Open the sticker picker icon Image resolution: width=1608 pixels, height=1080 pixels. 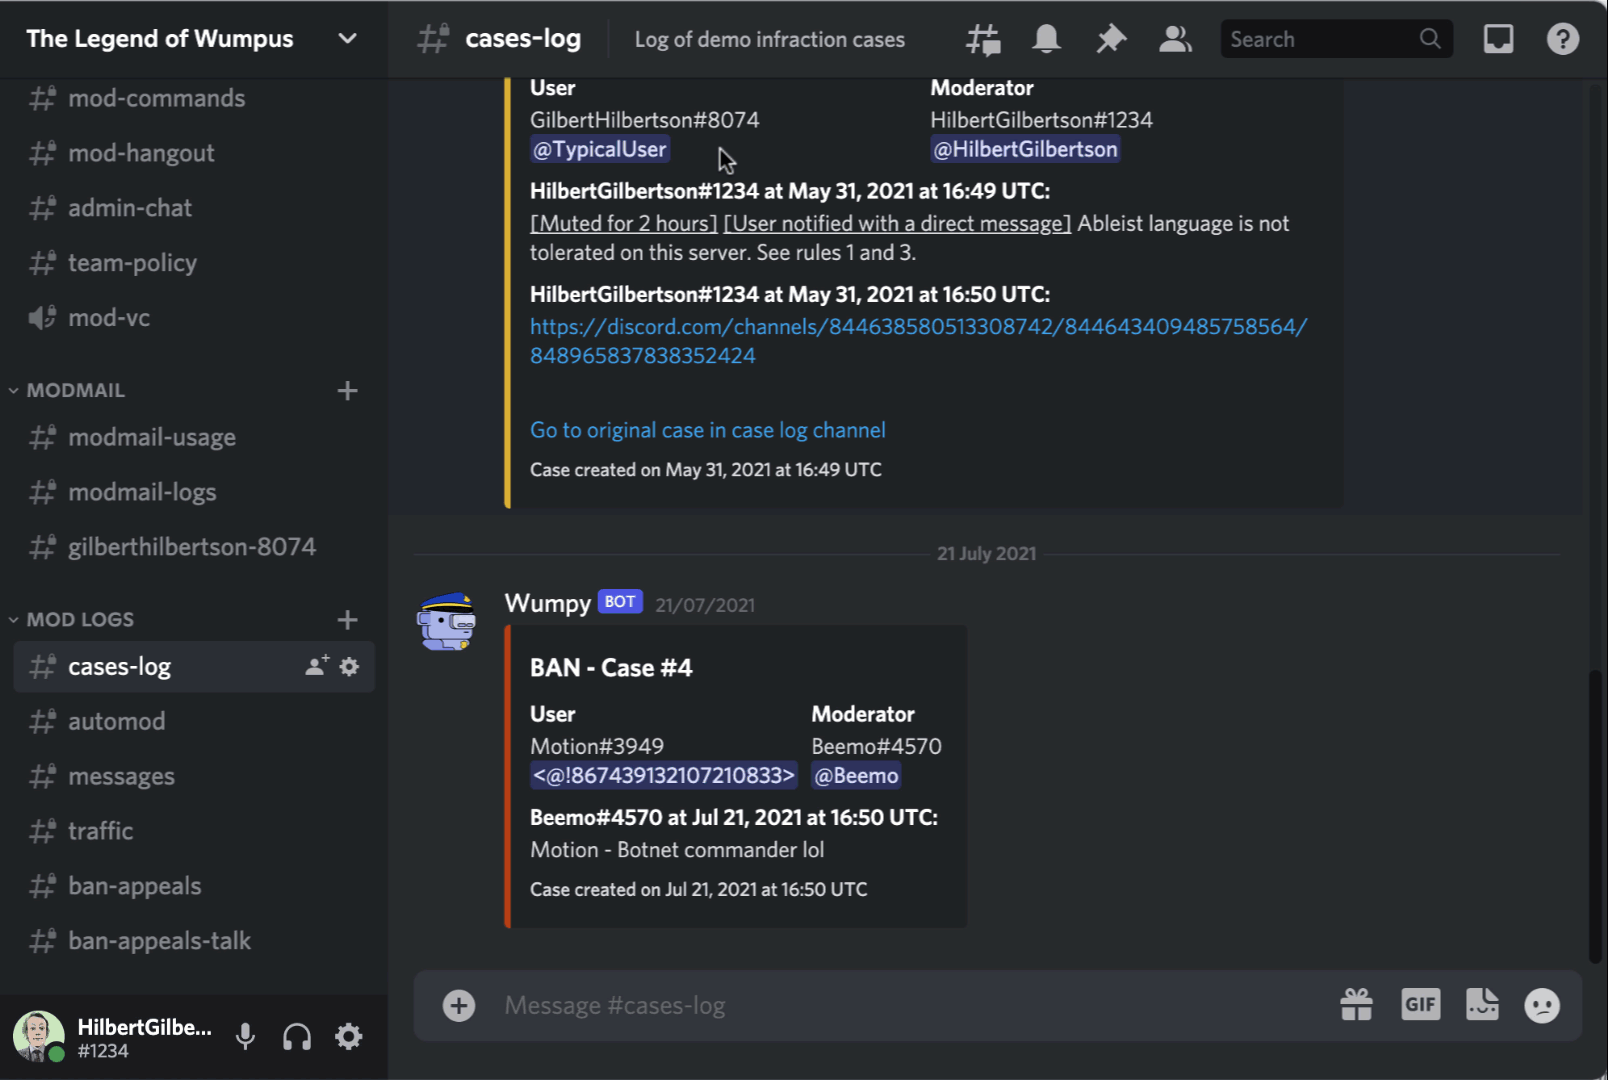point(1482,1004)
